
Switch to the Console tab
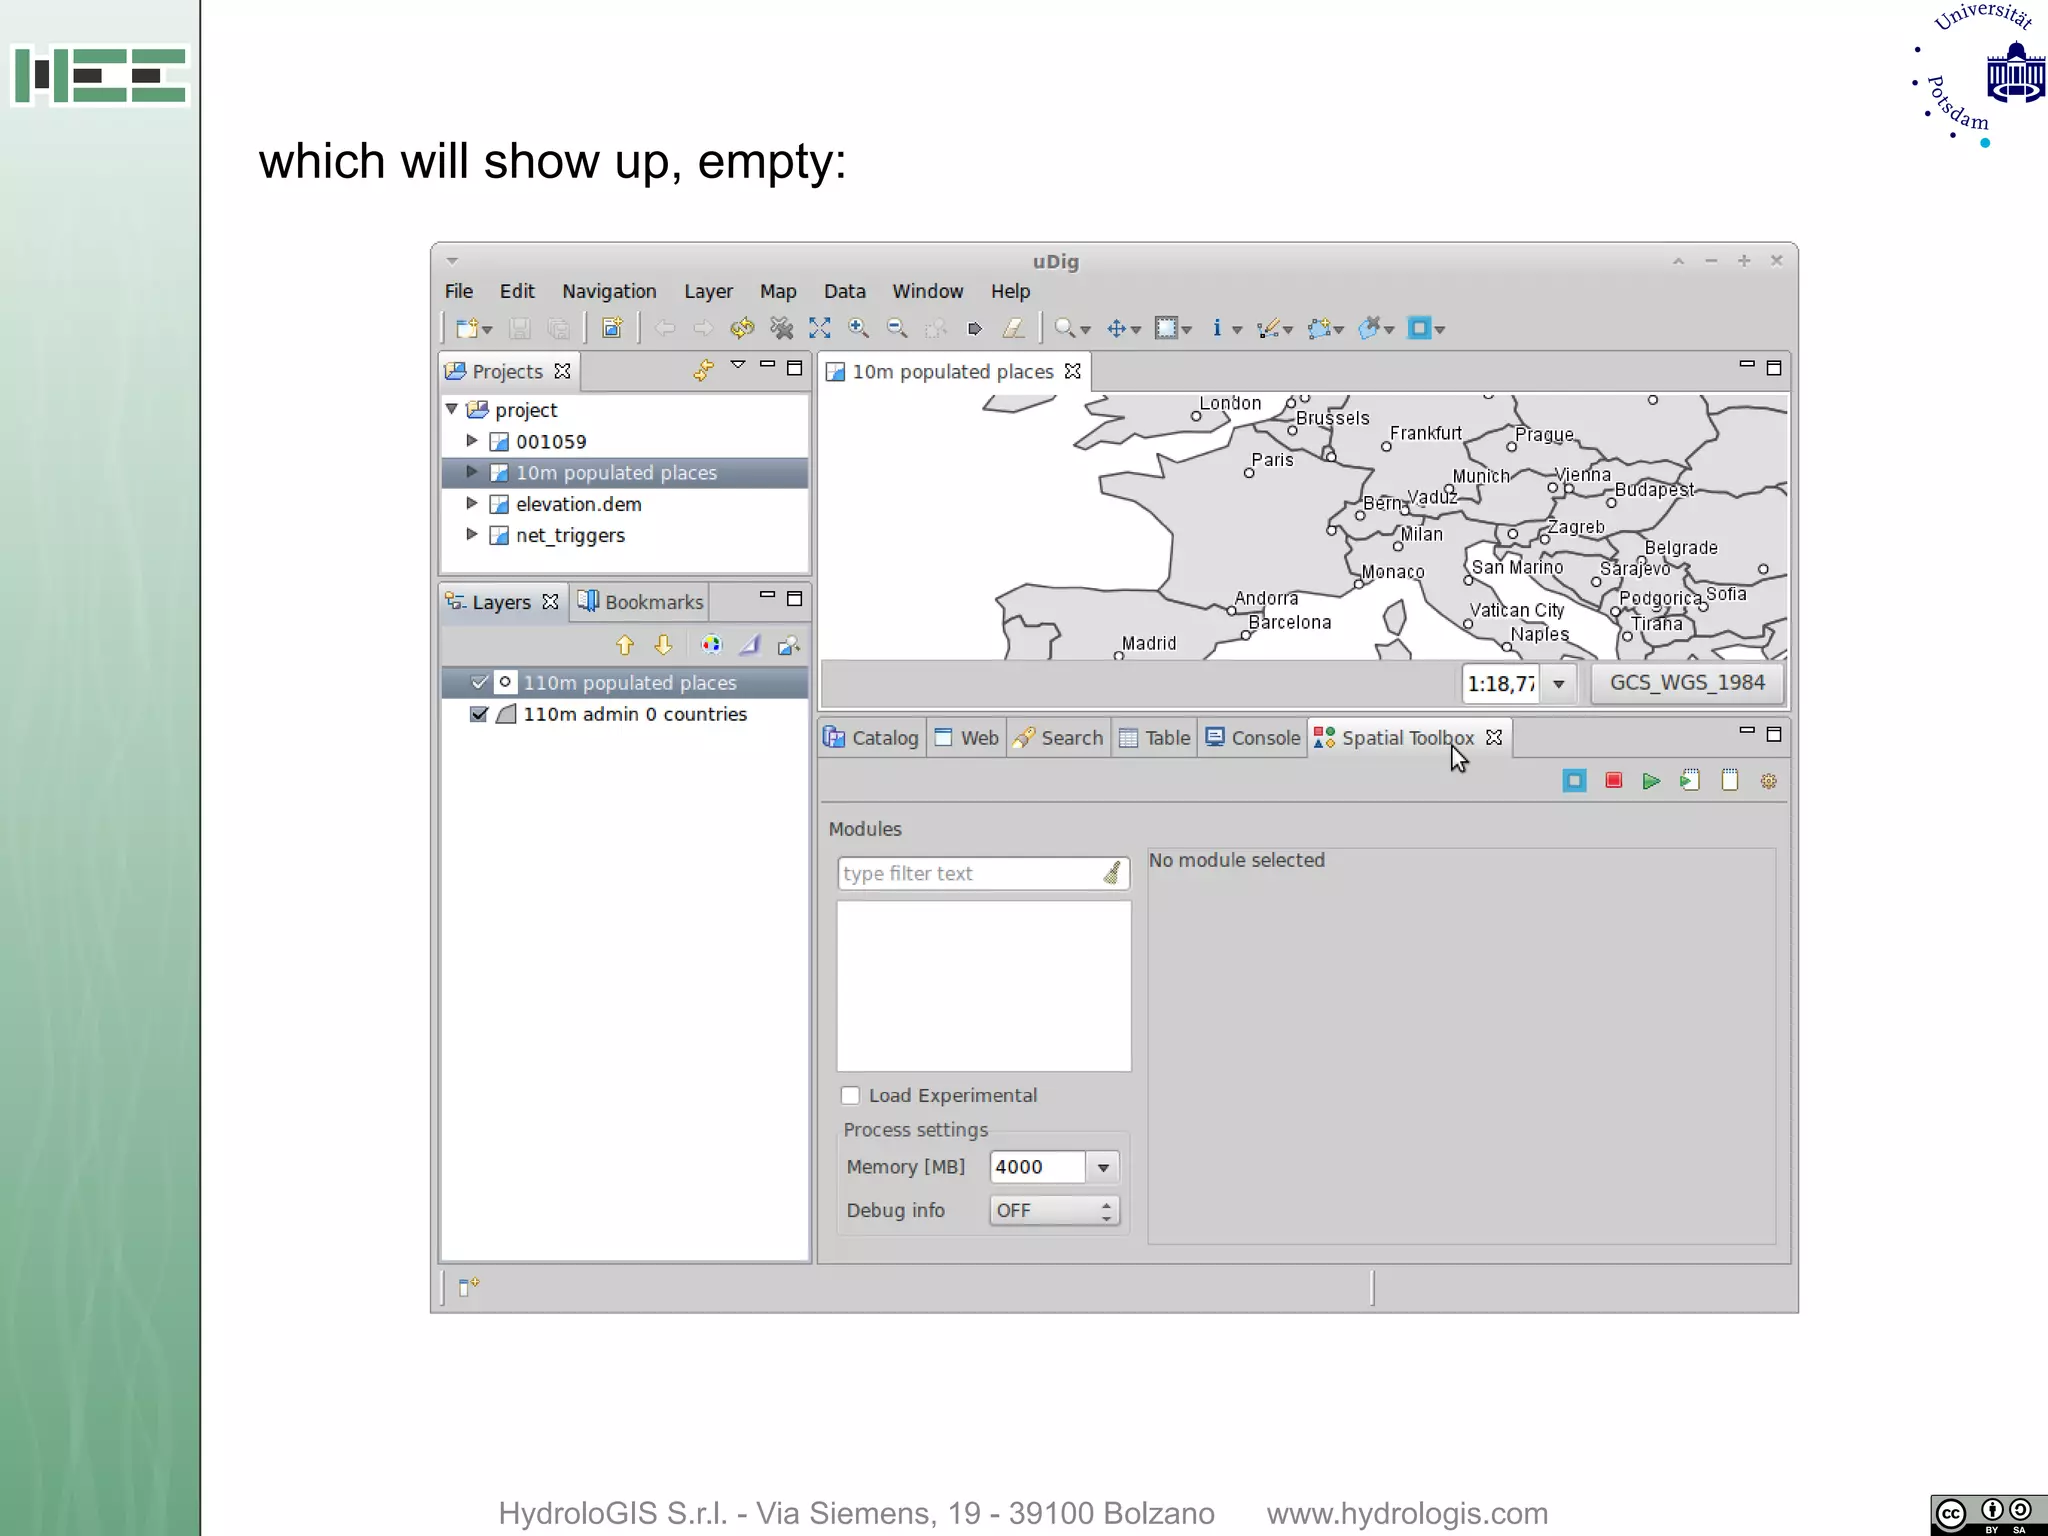click(x=1252, y=738)
